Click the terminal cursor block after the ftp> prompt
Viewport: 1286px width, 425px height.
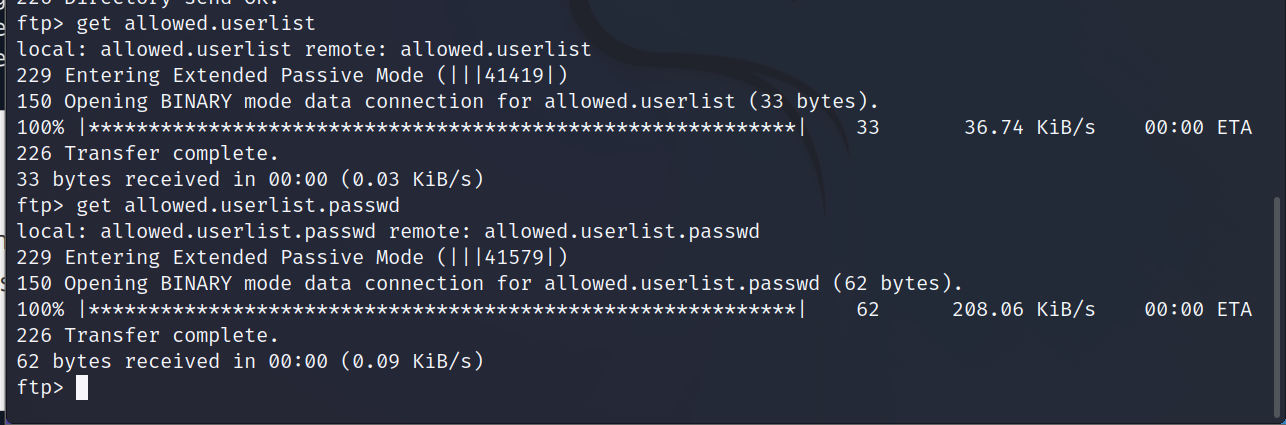click(82, 387)
